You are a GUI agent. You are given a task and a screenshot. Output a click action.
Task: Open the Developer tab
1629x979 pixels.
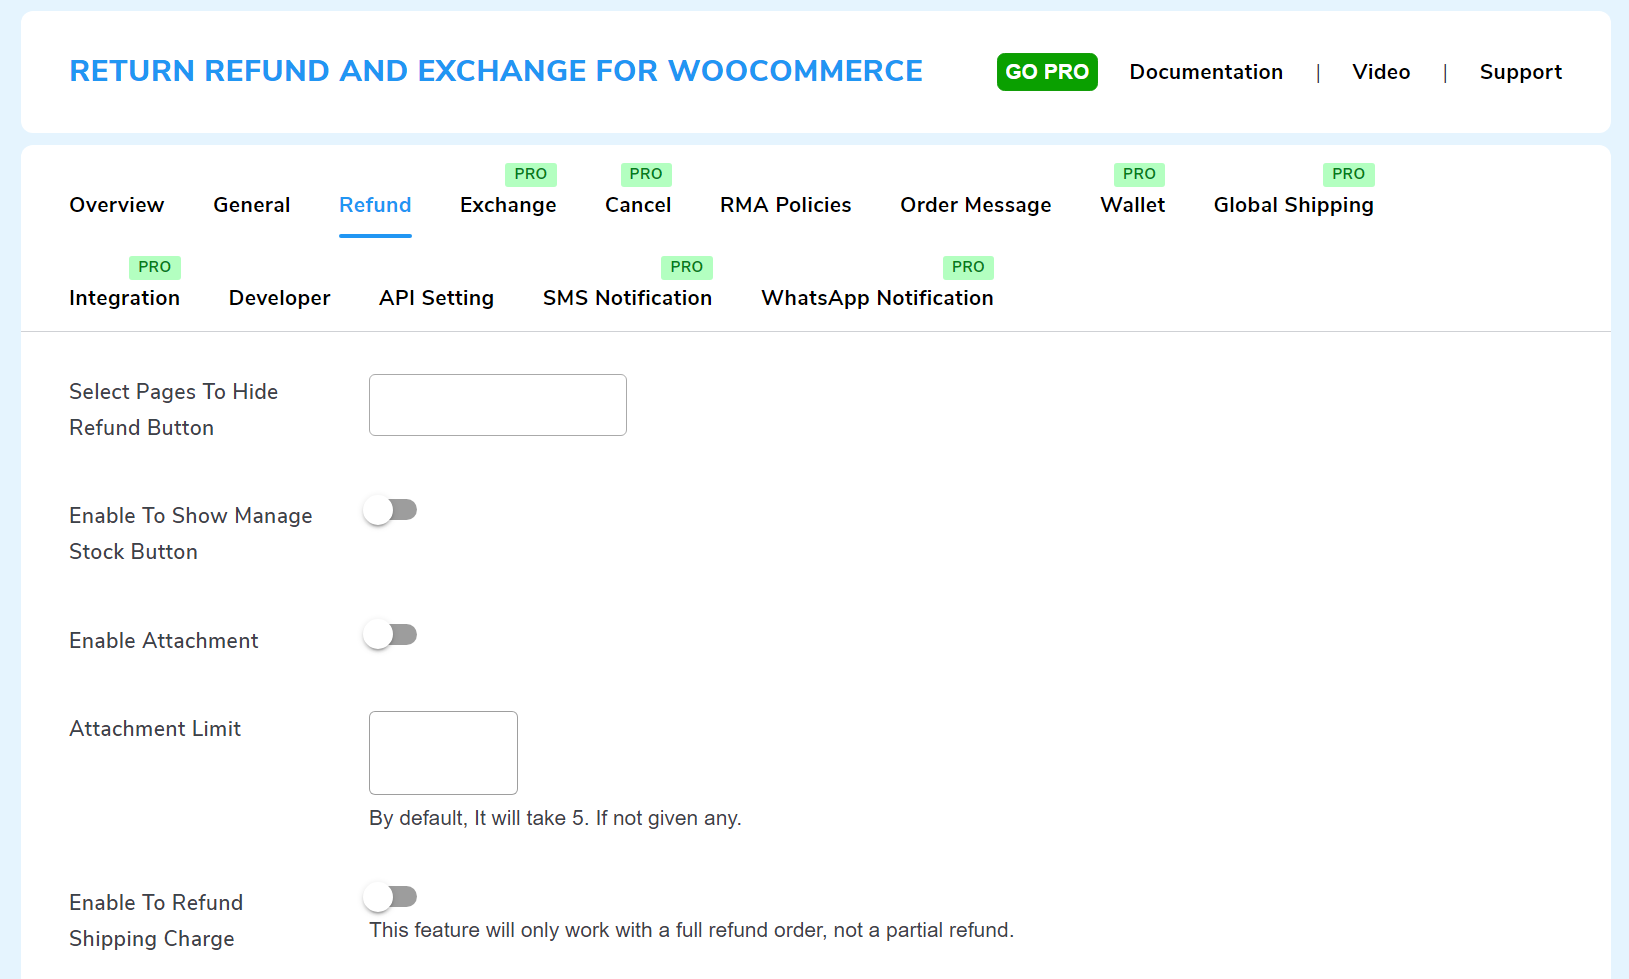(279, 297)
